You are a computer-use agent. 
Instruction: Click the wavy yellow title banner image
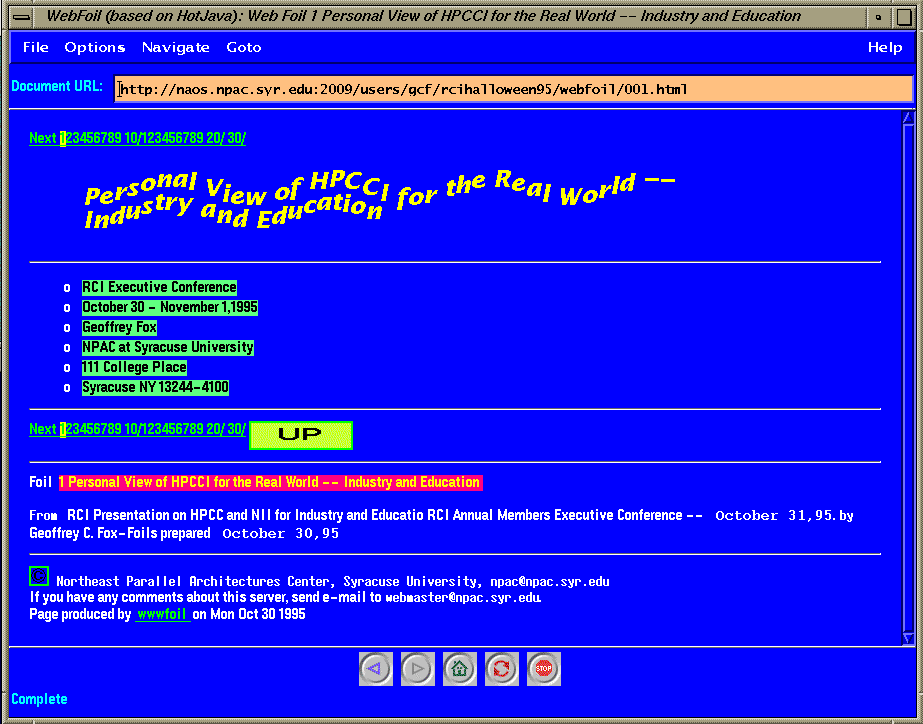click(x=380, y=199)
